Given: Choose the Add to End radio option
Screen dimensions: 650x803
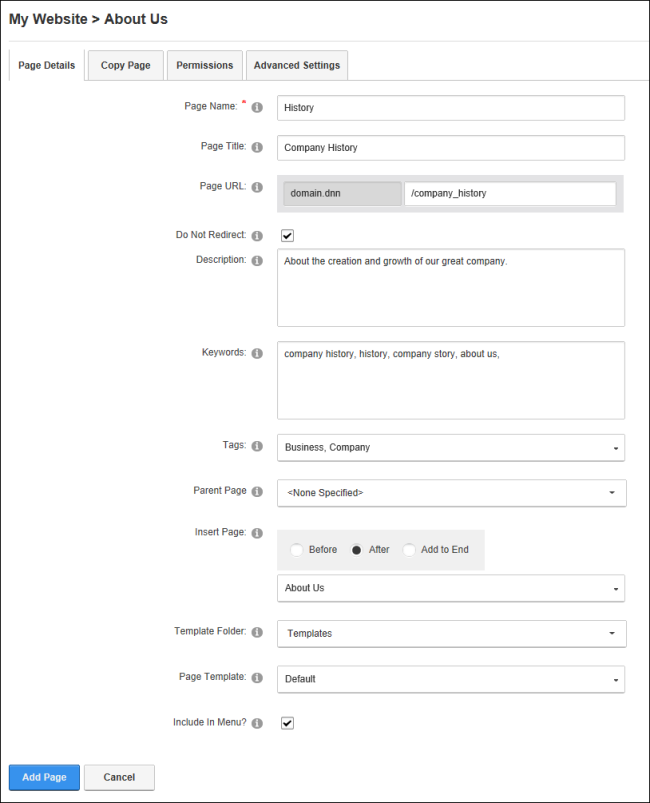Looking at the screenshot, I should coord(409,550).
